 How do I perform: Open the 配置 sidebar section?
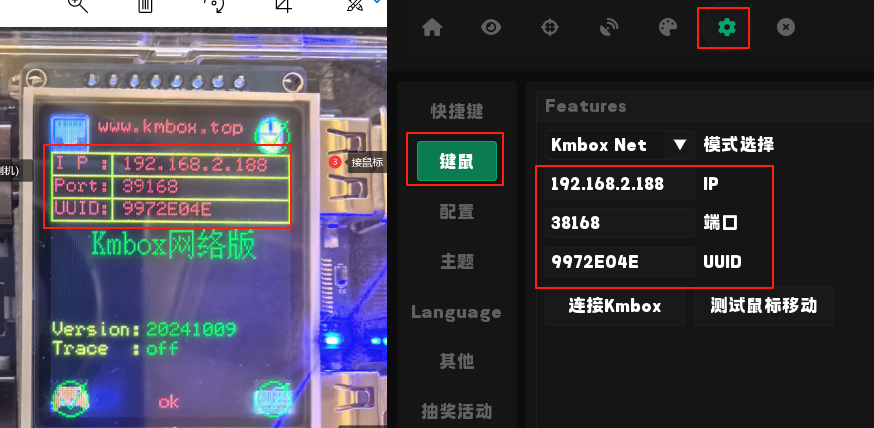(x=457, y=212)
